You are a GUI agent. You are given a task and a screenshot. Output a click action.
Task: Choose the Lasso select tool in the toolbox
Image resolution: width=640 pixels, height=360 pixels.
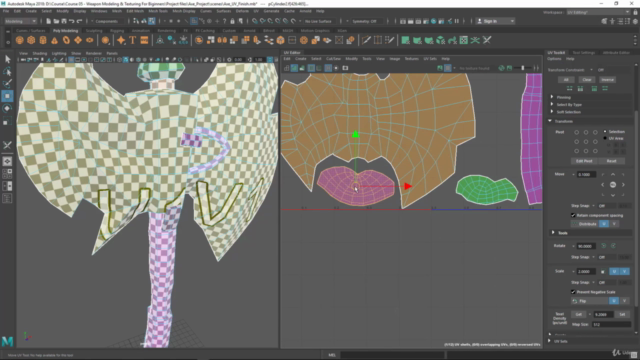pyautogui.click(x=7, y=71)
